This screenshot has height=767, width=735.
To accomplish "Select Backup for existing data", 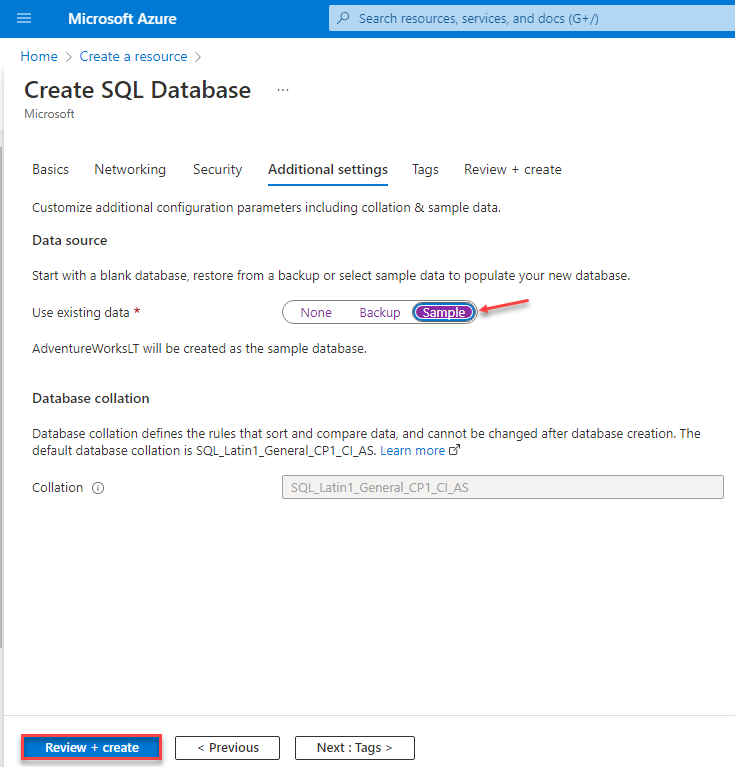I will (379, 312).
